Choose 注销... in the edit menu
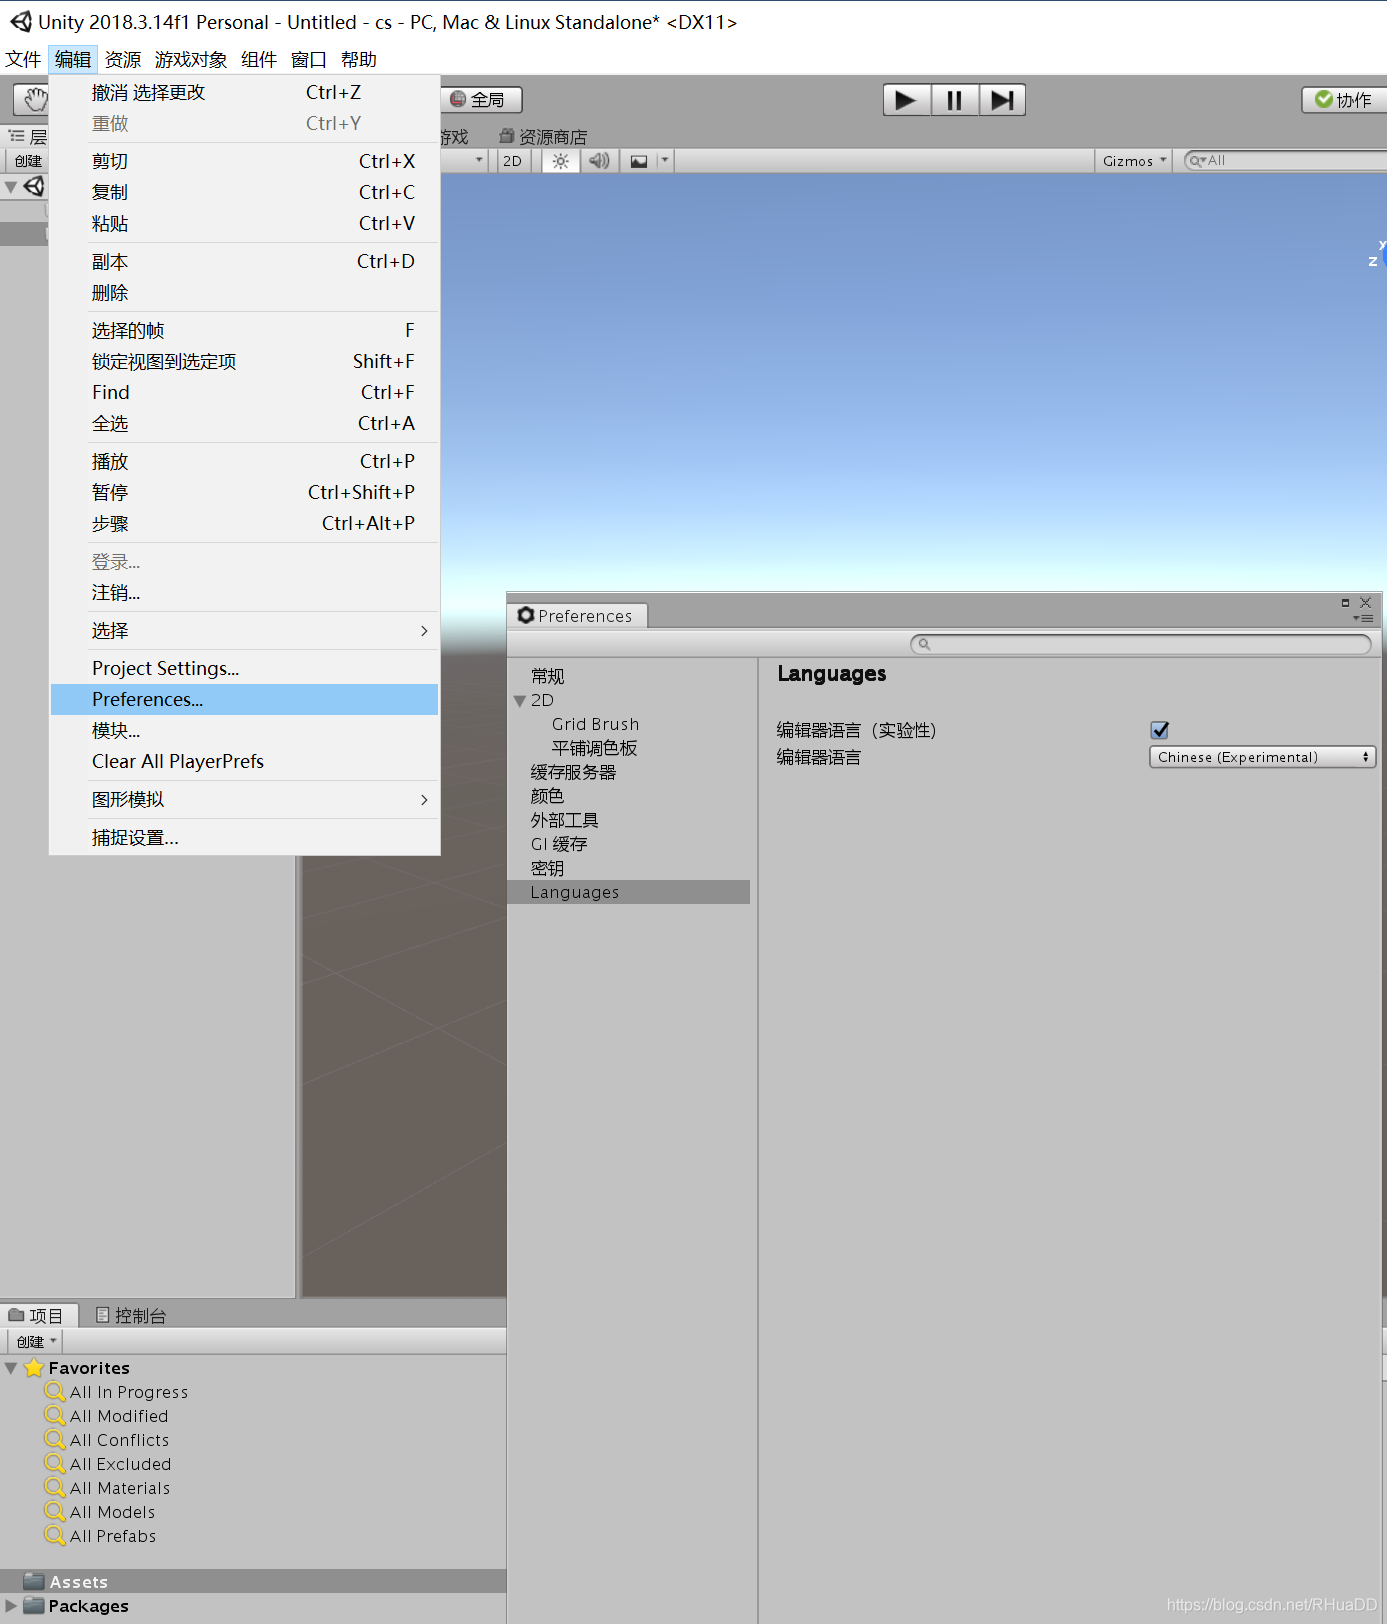The image size is (1387, 1624). tap(244, 593)
